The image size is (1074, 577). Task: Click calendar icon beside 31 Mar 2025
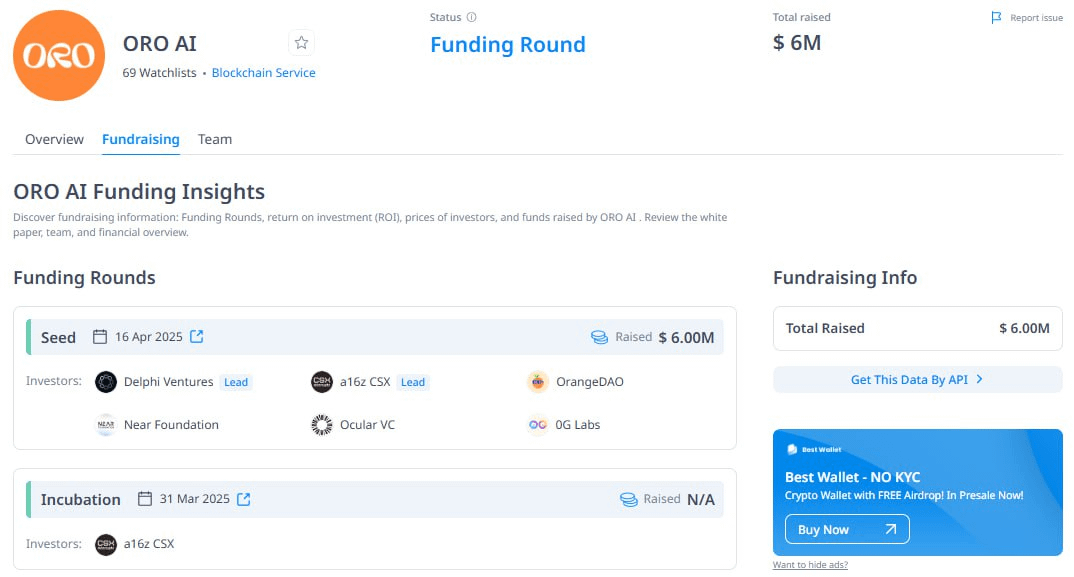pos(145,498)
